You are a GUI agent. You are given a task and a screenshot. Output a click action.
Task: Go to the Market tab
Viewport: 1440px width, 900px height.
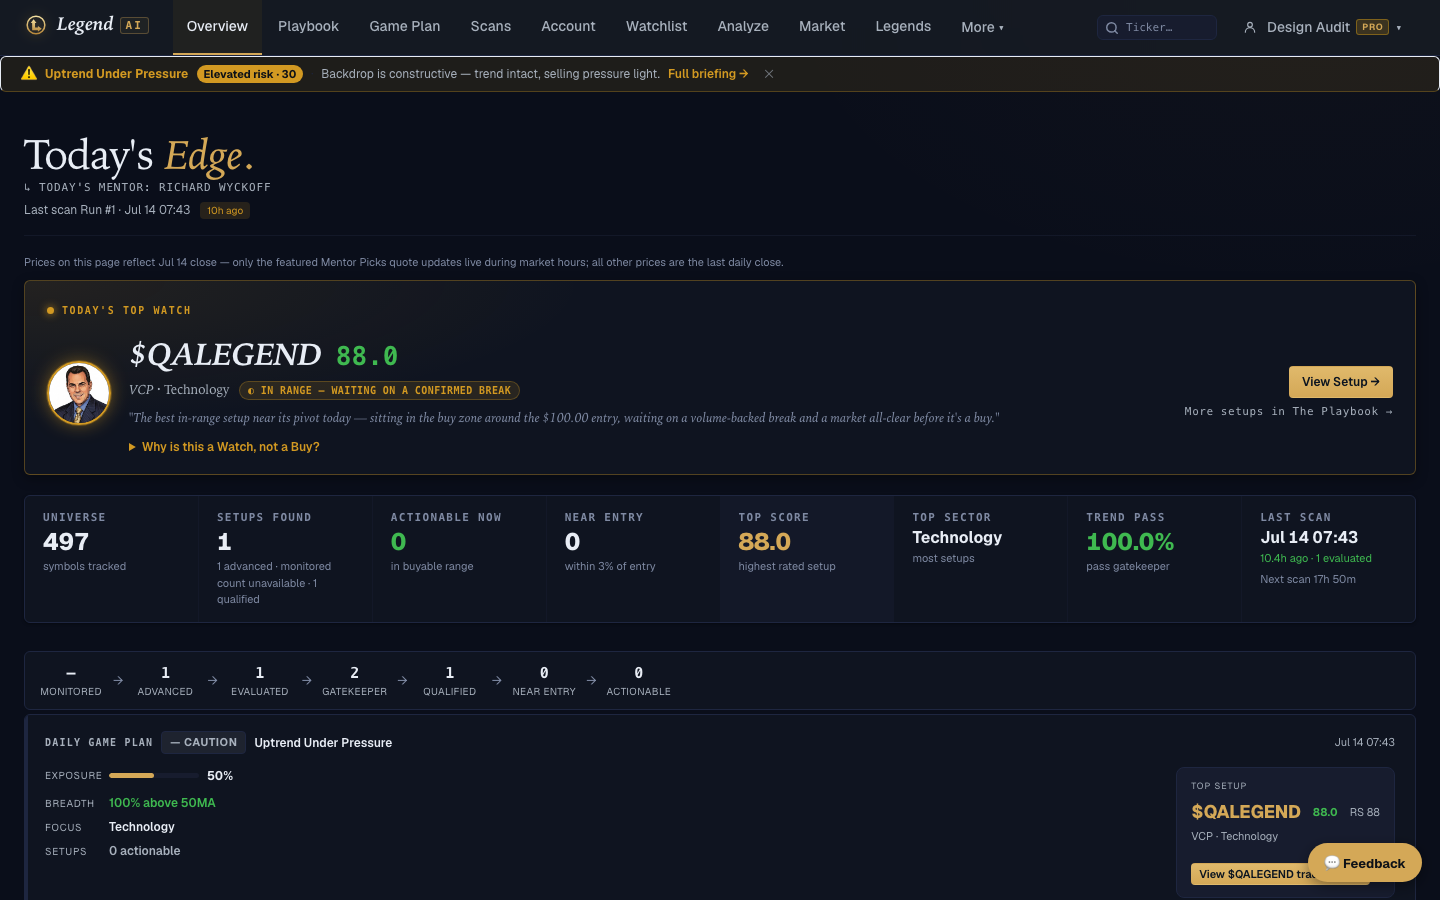tap(822, 26)
